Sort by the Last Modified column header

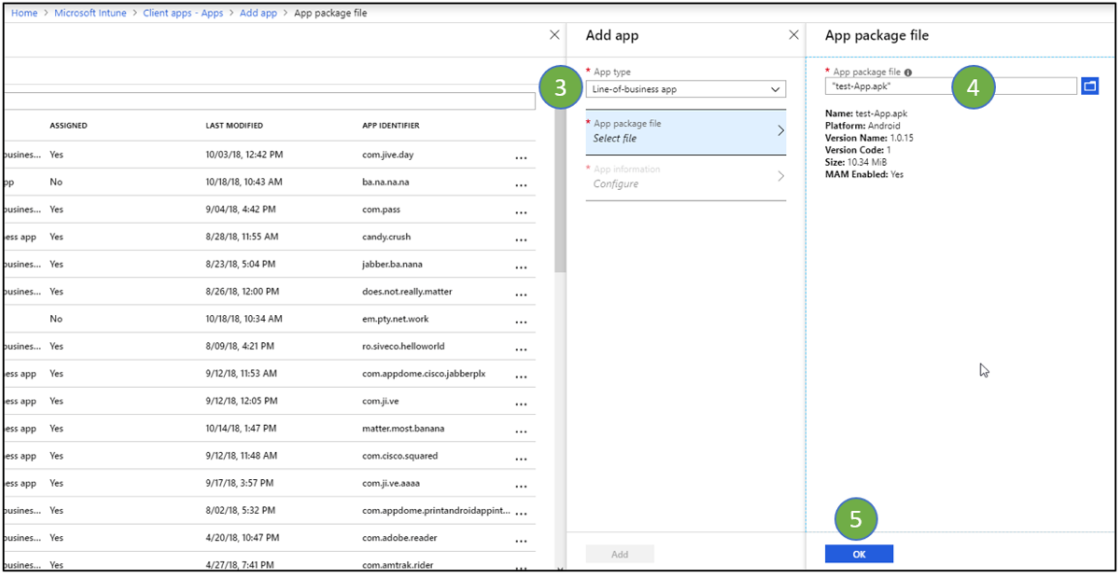[234, 126]
